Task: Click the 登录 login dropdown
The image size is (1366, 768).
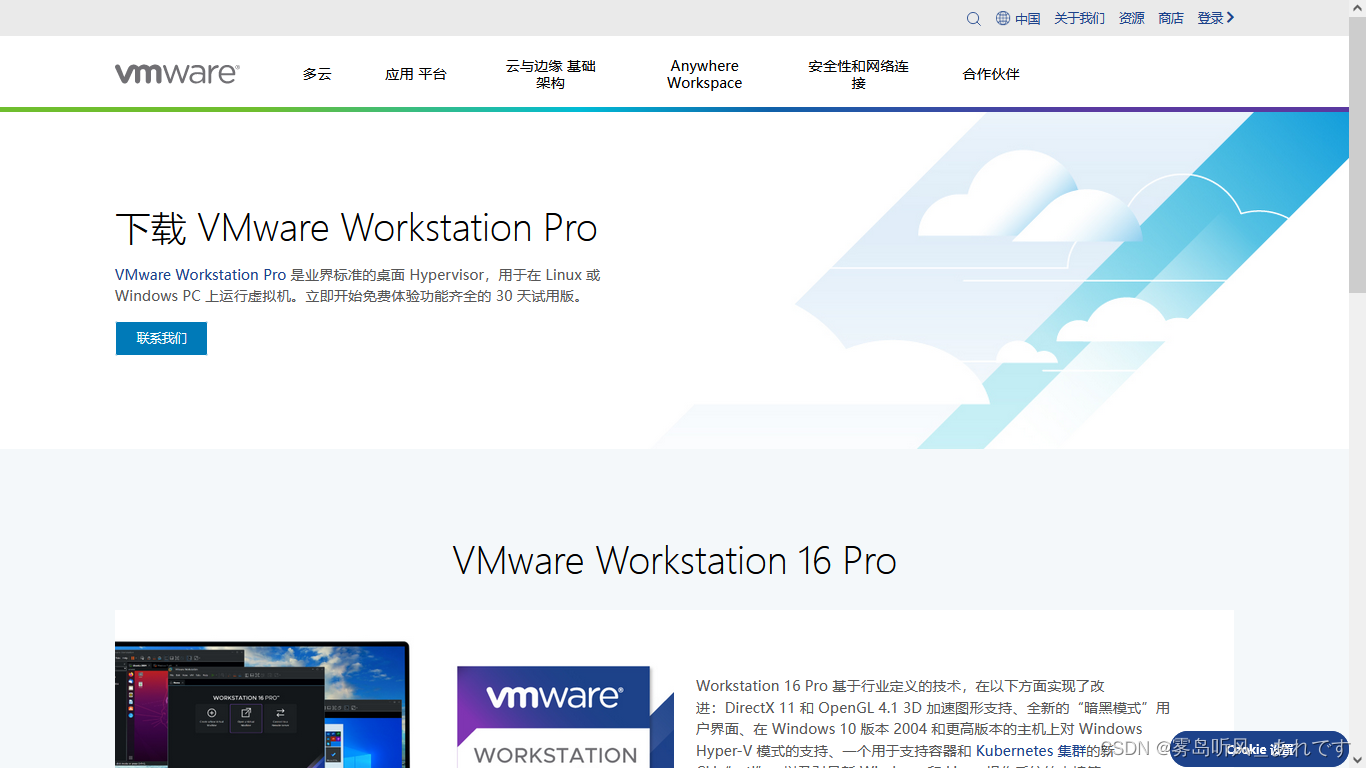Action: tap(1216, 18)
